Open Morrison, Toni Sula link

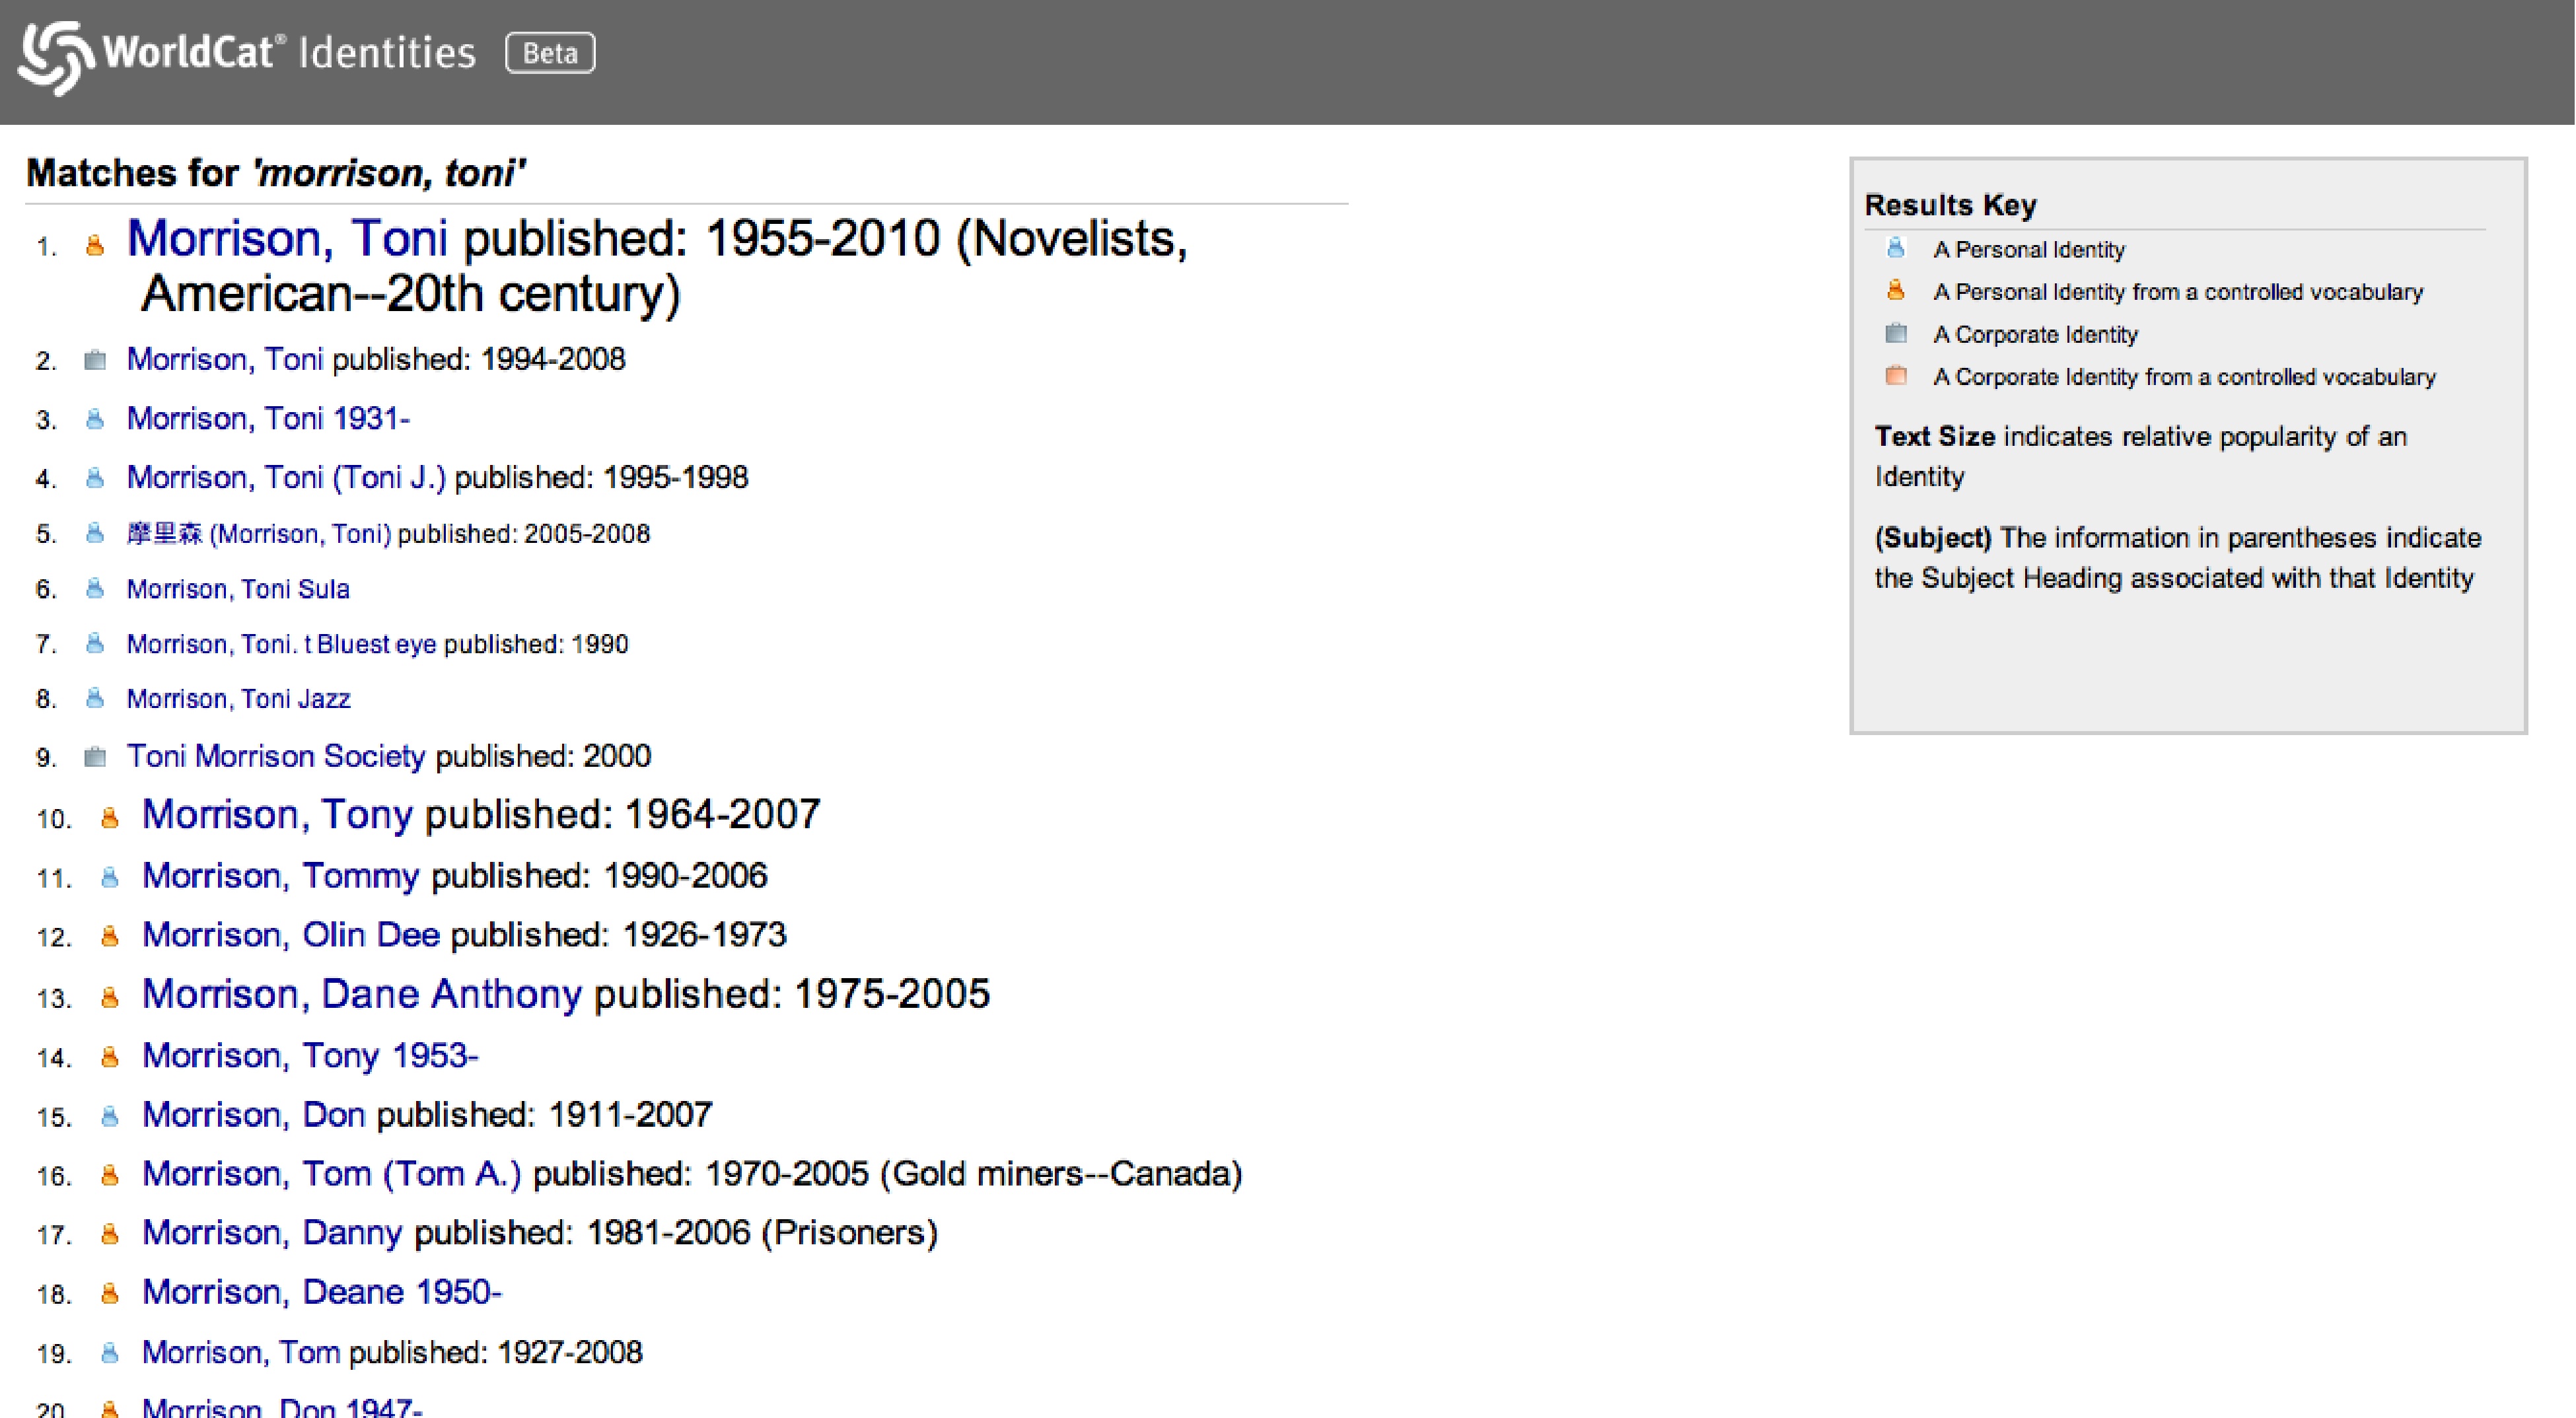(x=238, y=589)
